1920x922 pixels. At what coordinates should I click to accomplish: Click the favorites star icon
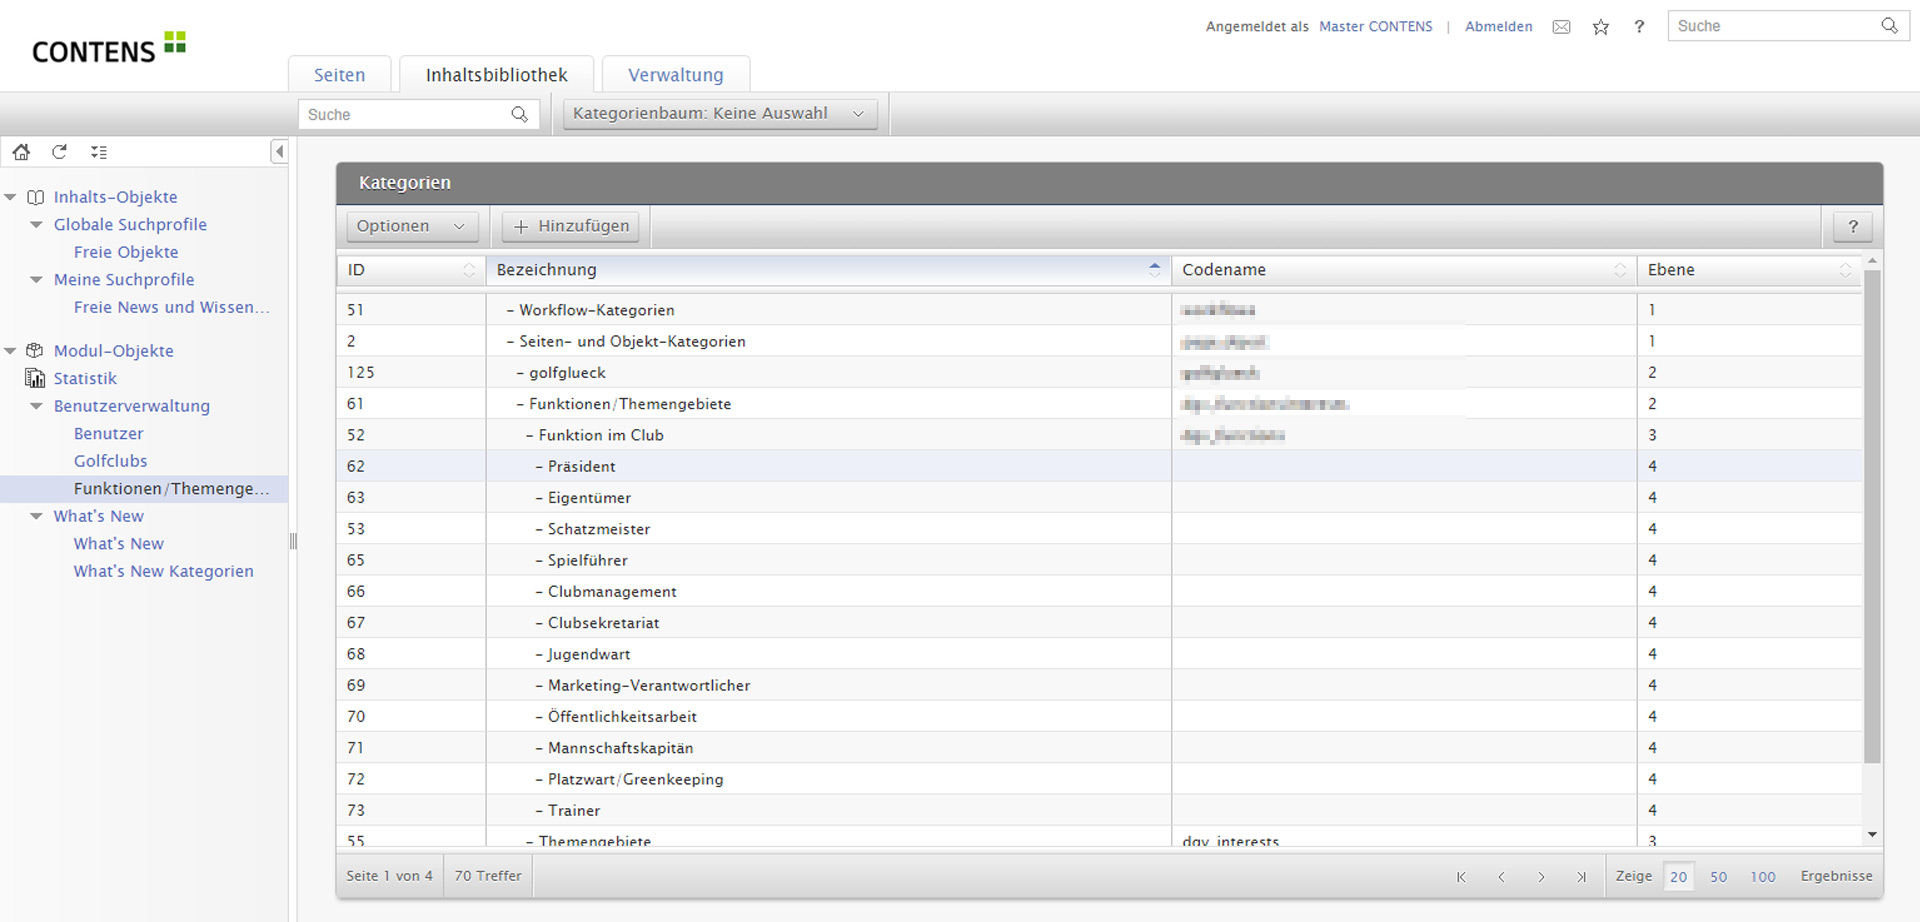coord(1601,27)
